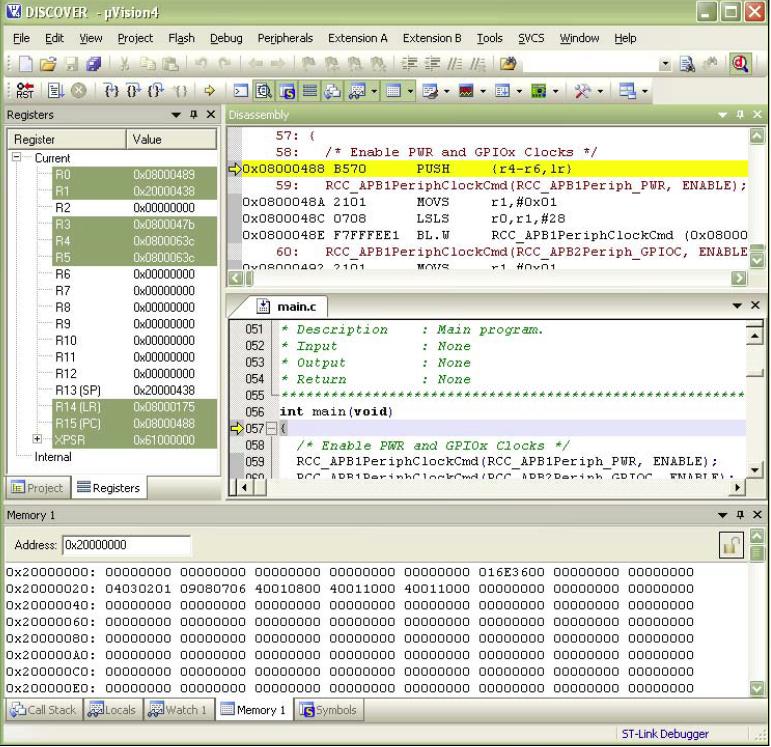Image resolution: width=771 pixels, height=747 pixels.
Task: Select the main.c editor tab
Action: [287, 307]
